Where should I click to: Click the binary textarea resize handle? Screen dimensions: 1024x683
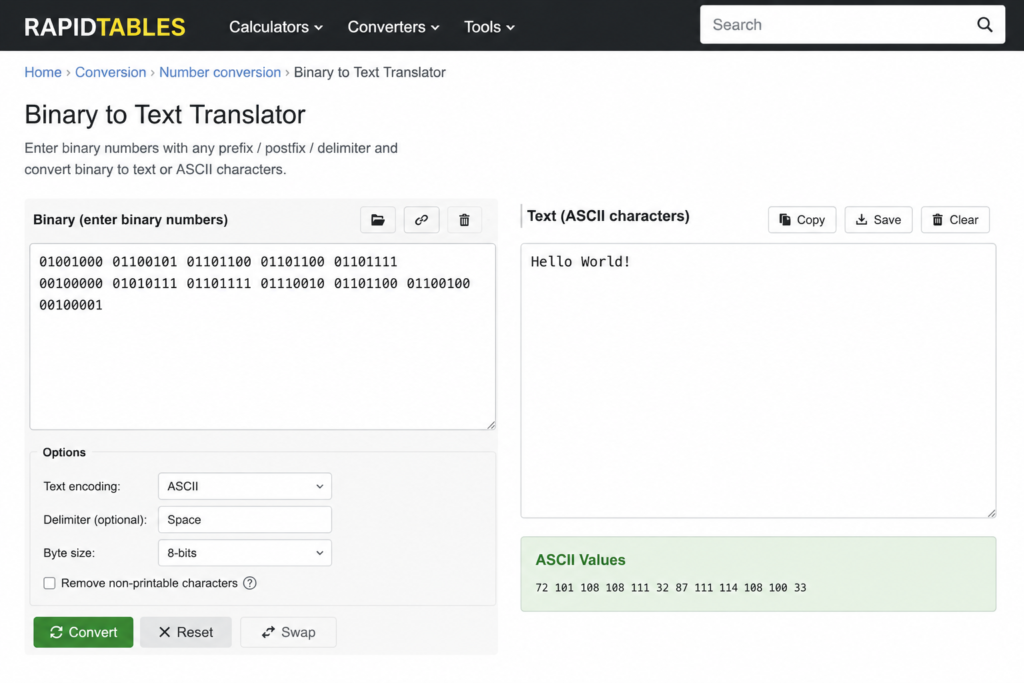(491, 425)
